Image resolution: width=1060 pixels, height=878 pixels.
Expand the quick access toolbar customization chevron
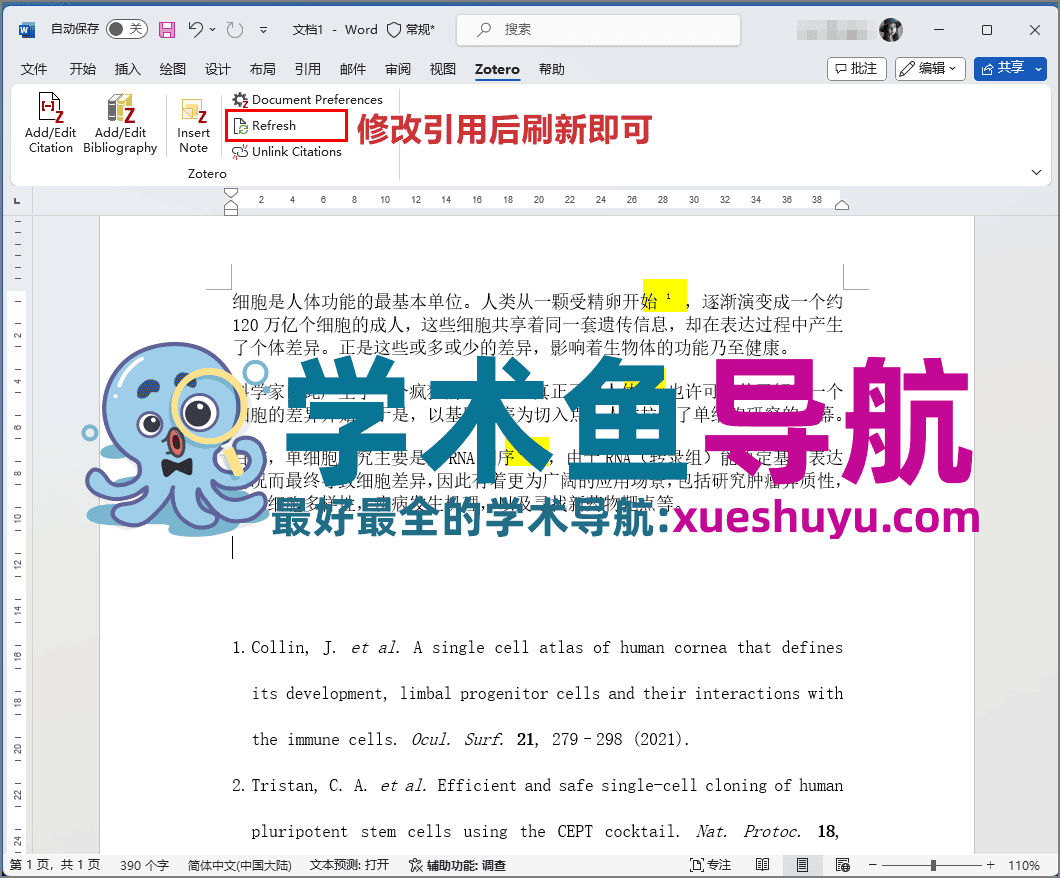(x=264, y=30)
